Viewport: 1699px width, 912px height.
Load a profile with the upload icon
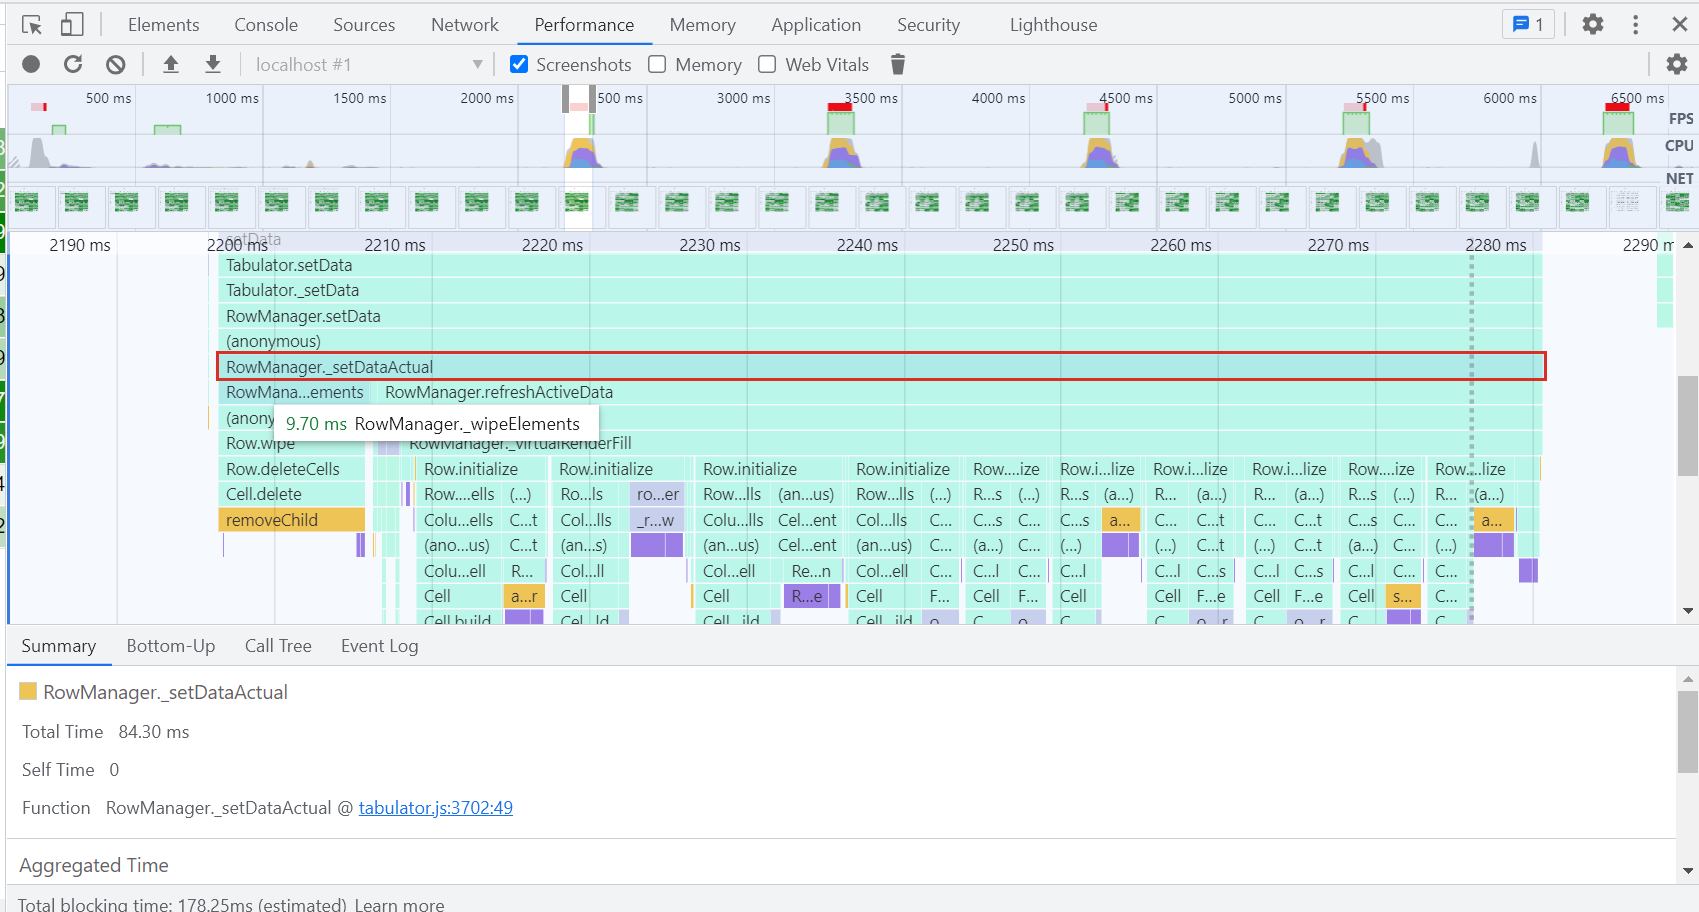(x=171, y=64)
